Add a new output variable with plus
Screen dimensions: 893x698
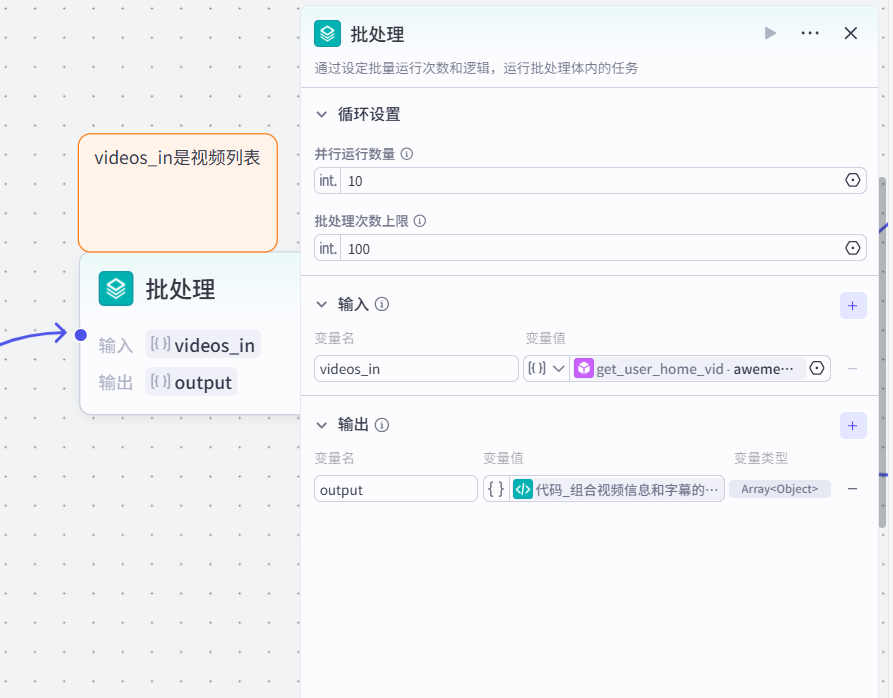852,426
